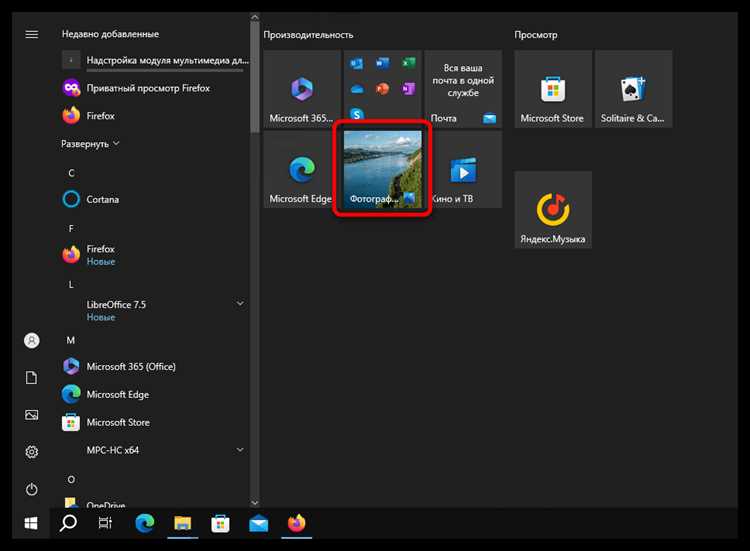The height and width of the screenshot is (551, 750).
Task: Expand the LibreOffice 7.5 folder
Action: tap(155, 310)
